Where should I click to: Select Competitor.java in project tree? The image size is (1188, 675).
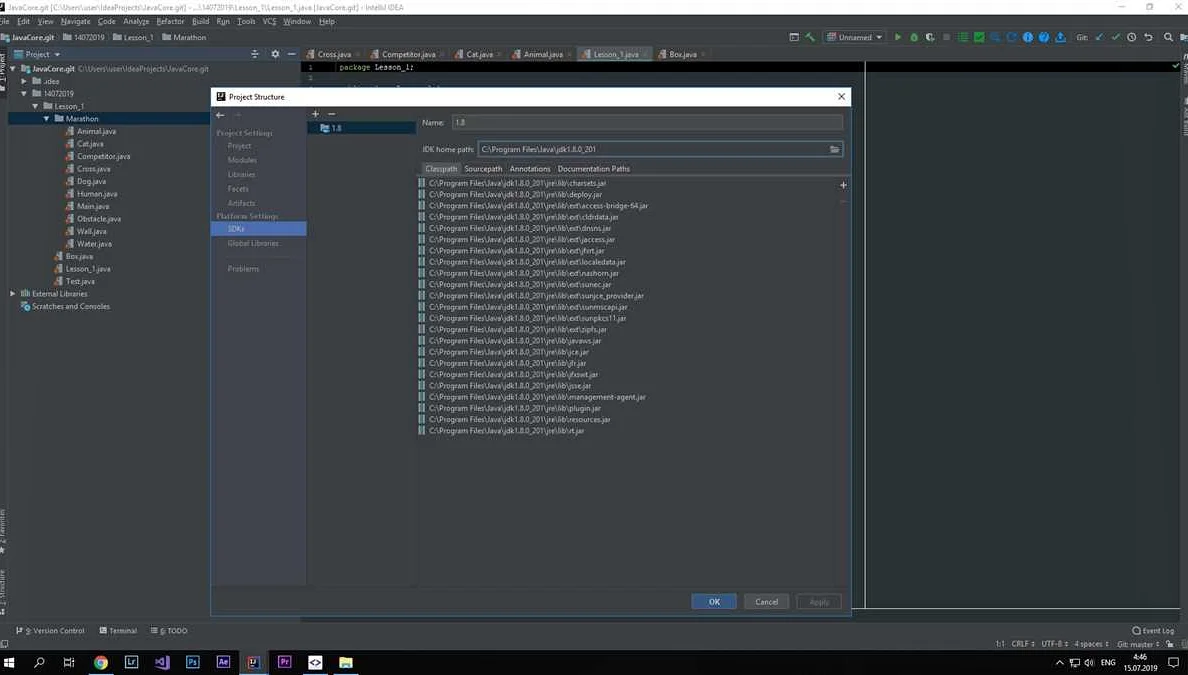103,156
